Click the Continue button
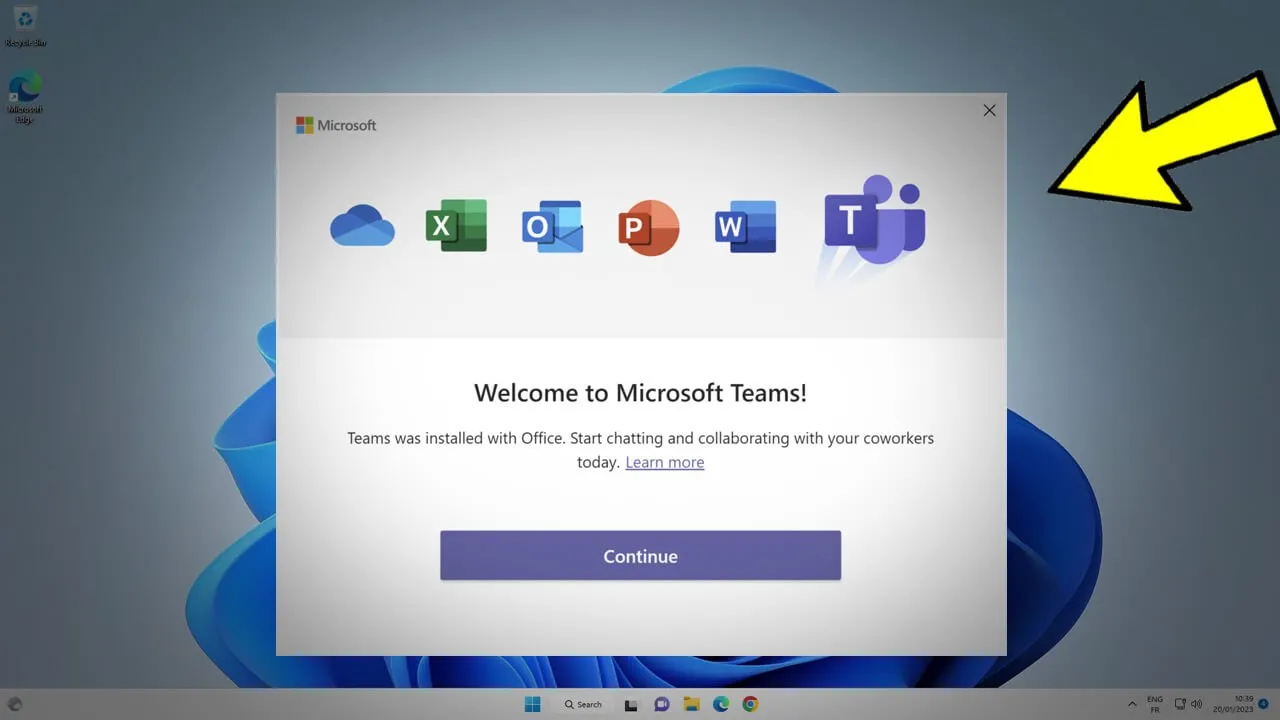Viewport: 1280px width, 720px height. pyautogui.click(x=640, y=556)
